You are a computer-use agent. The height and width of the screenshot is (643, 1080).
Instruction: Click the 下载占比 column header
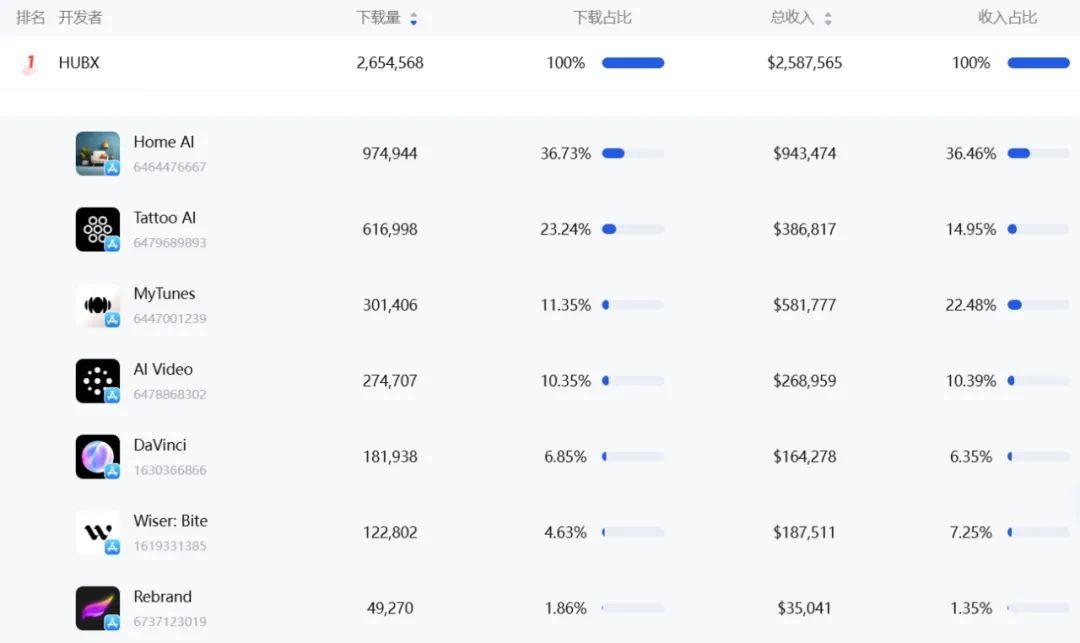602,17
